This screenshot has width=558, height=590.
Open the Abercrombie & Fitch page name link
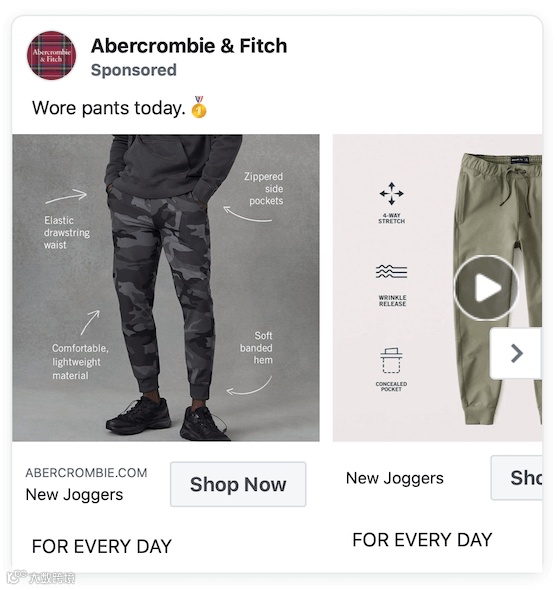pos(189,46)
